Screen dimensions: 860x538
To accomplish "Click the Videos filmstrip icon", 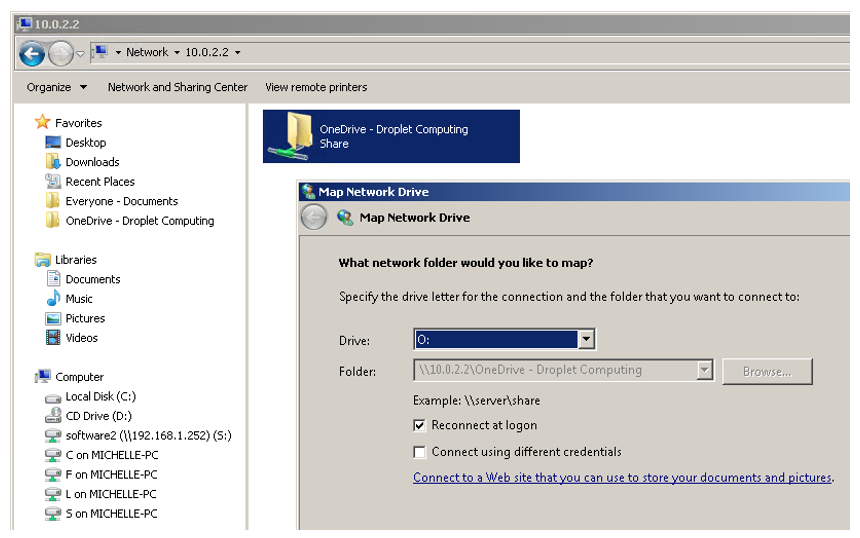I will pos(53,337).
